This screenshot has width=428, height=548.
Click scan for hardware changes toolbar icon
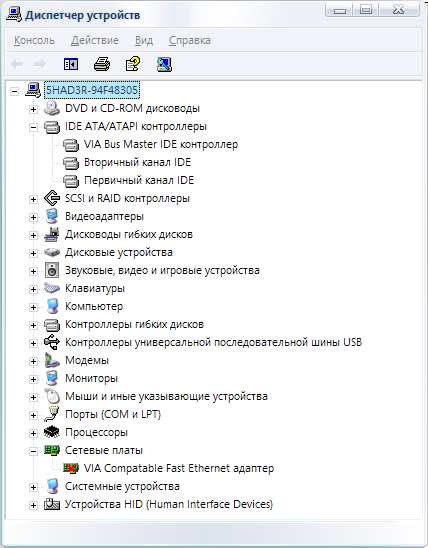(x=164, y=64)
